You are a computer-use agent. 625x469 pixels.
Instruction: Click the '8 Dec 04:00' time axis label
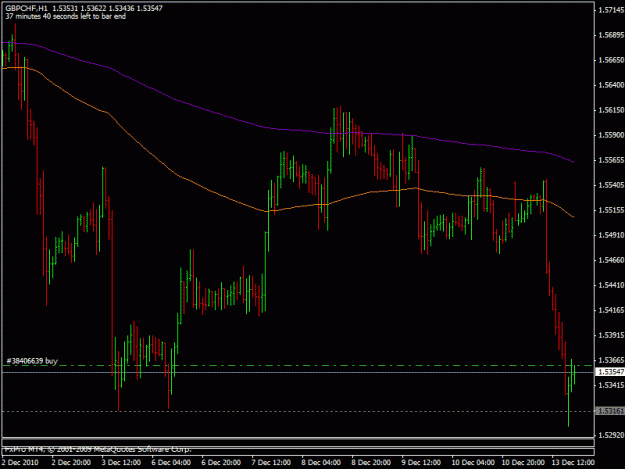tap(321, 463)
